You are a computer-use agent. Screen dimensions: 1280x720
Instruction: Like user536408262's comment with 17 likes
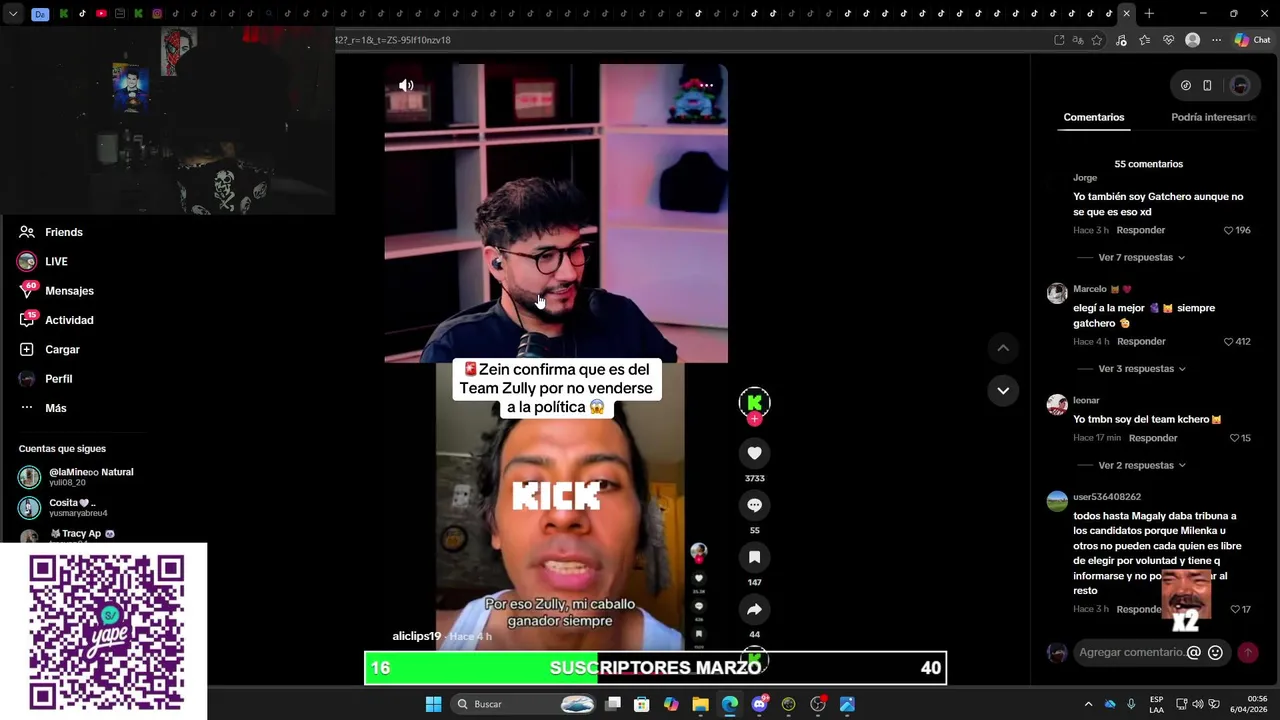1234,609
